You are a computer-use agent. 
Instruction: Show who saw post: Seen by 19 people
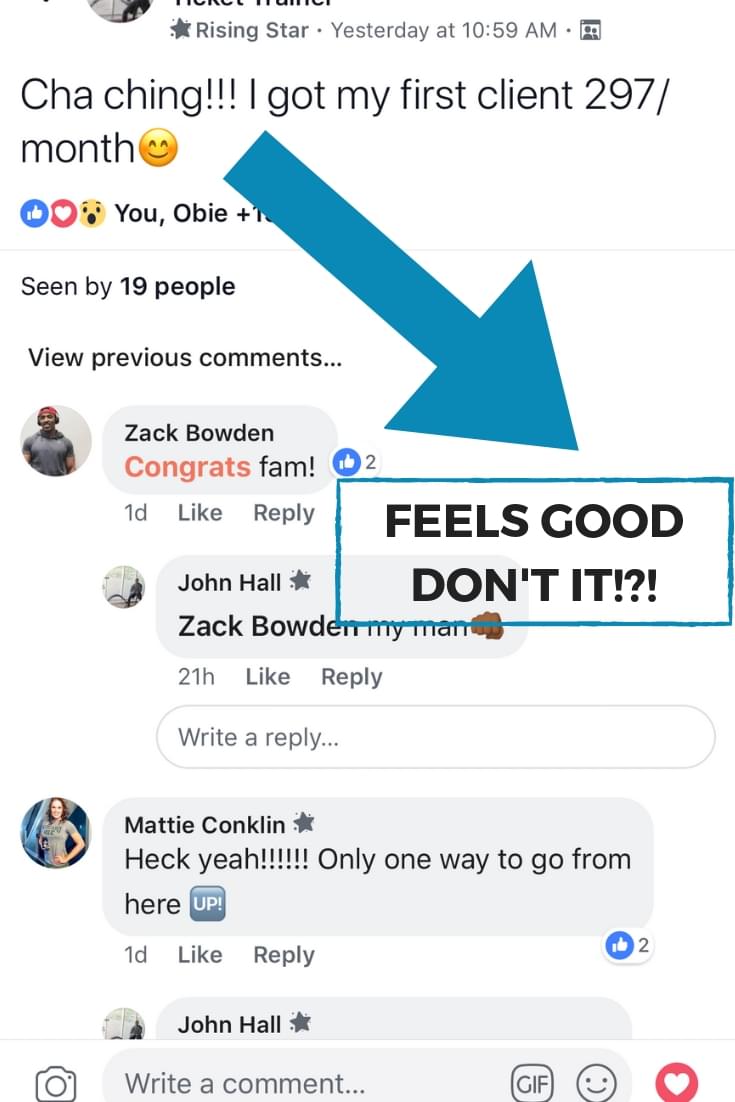click(x=128, y=287)
